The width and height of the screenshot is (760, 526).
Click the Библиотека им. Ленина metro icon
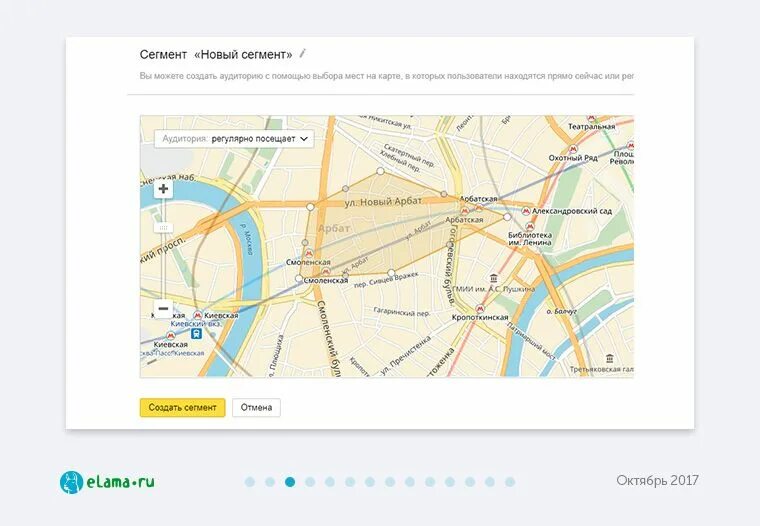click(x=530, y=227)
